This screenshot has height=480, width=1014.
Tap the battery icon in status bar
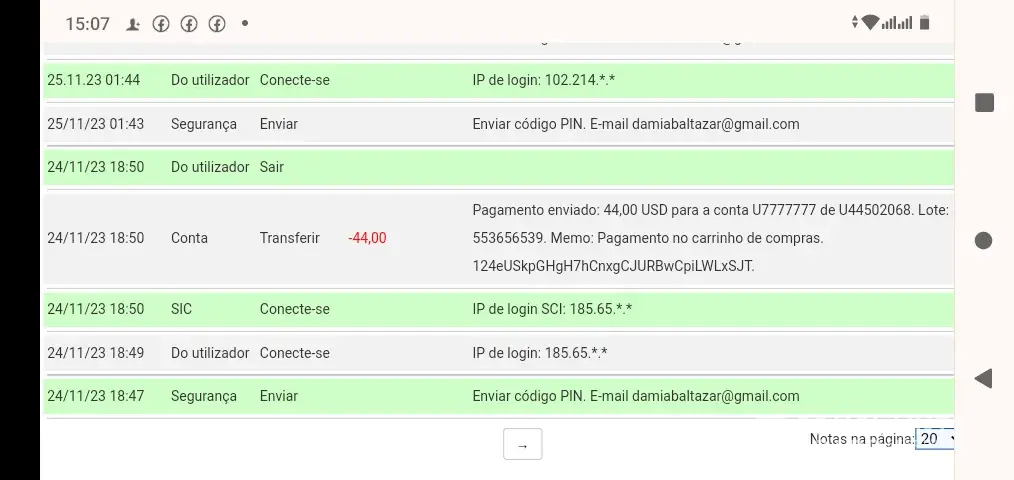[x=925, y=23]
